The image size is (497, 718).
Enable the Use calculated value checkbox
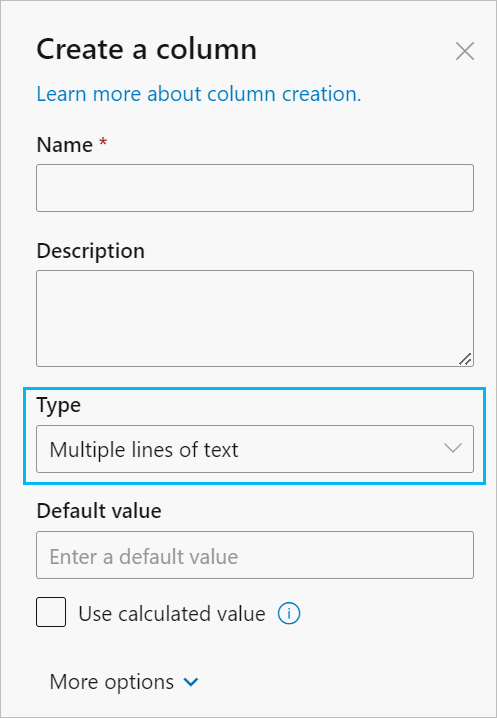[x=51, y=612]
